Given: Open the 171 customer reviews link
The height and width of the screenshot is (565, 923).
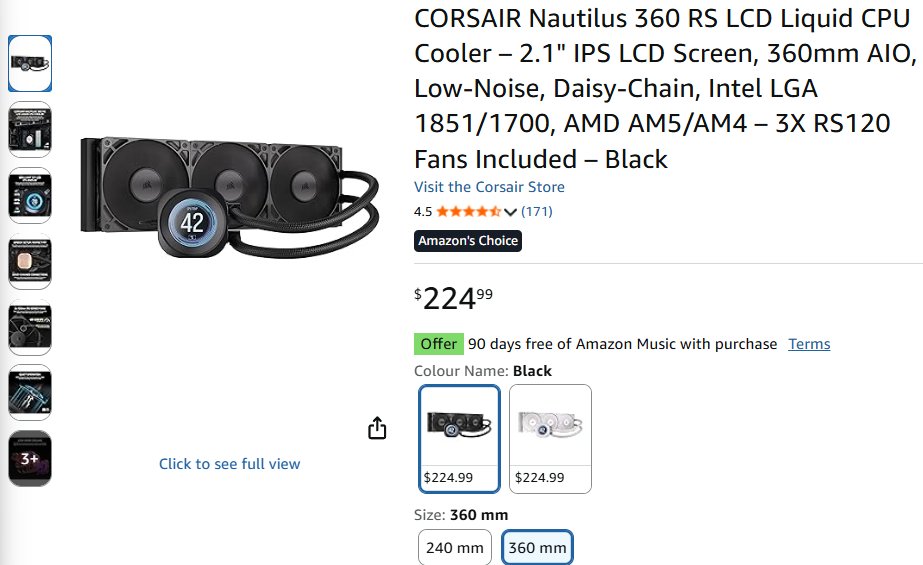Looking at the screenshot, I should [x=537, y=212].
